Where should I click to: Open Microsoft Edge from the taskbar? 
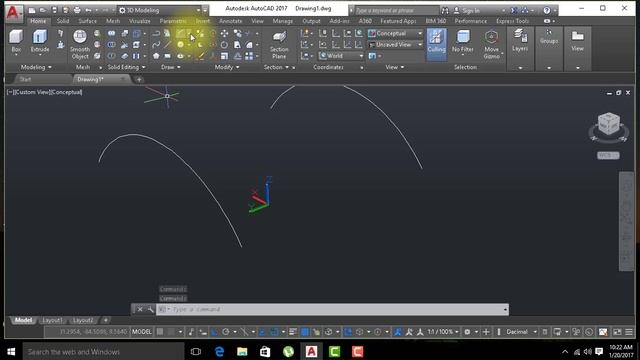219,351
